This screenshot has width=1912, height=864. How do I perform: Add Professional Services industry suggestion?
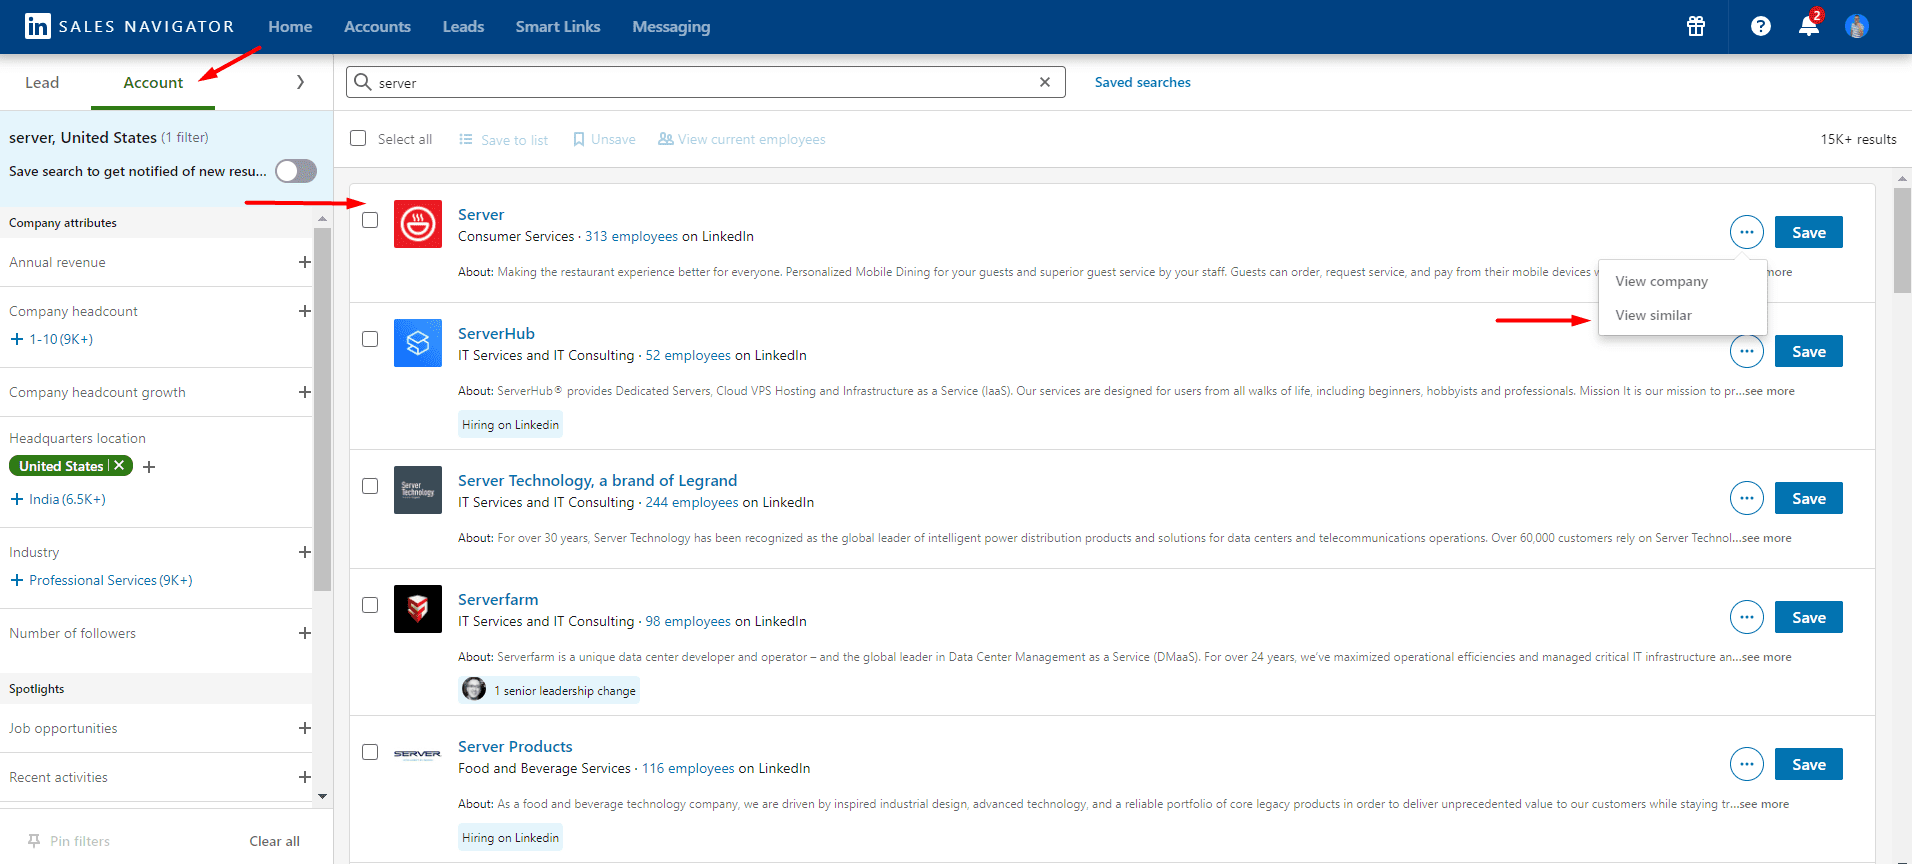101,580
